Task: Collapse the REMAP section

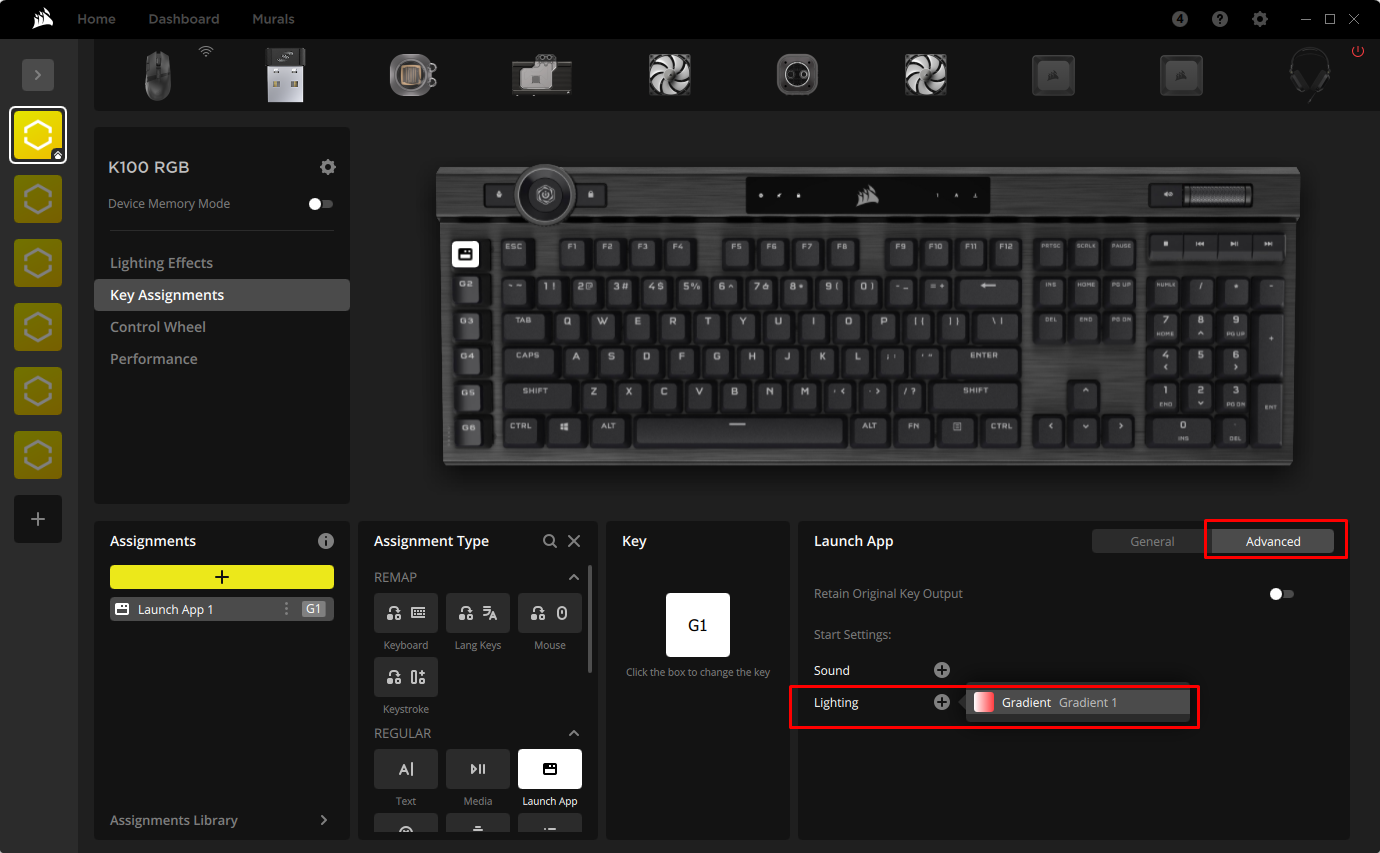Action: pyautogui.click(x=573, y=577)
